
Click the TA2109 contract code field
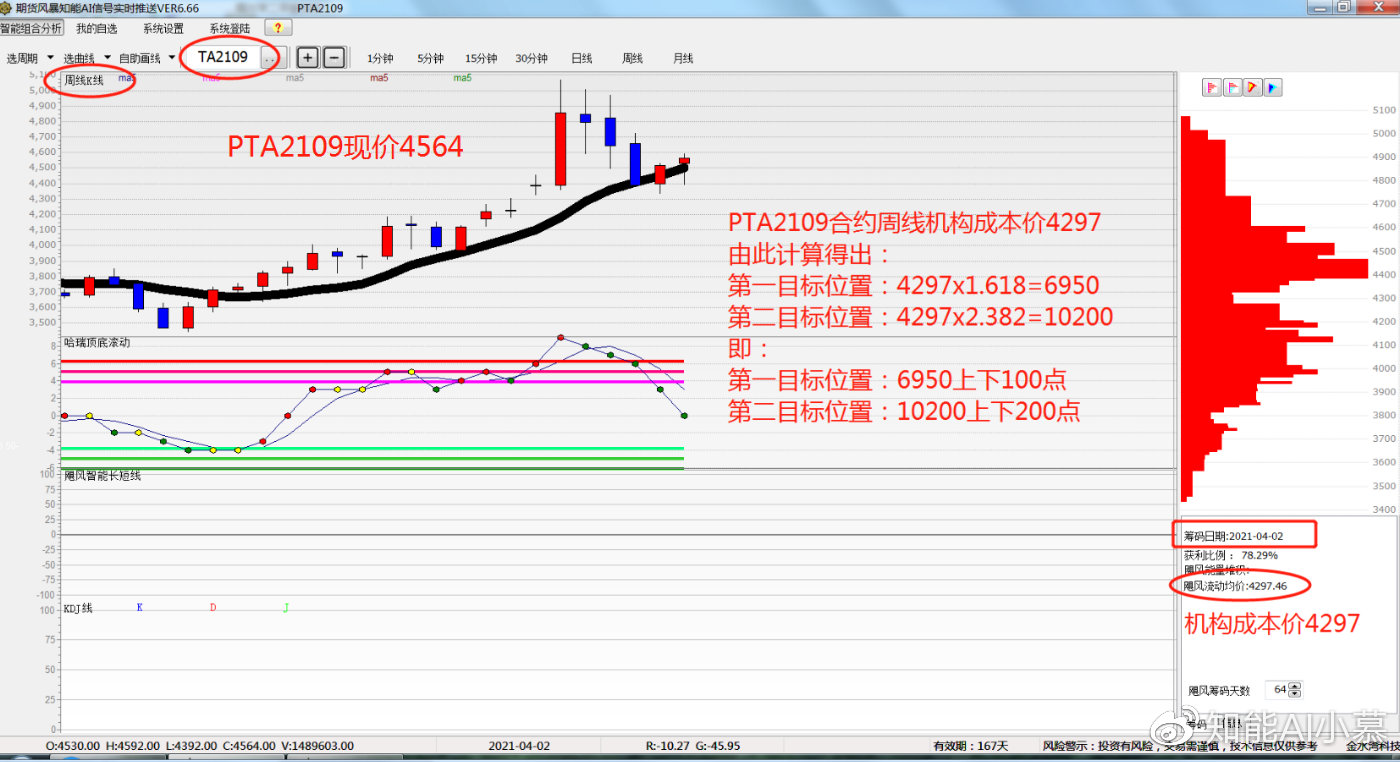point(223,57)
